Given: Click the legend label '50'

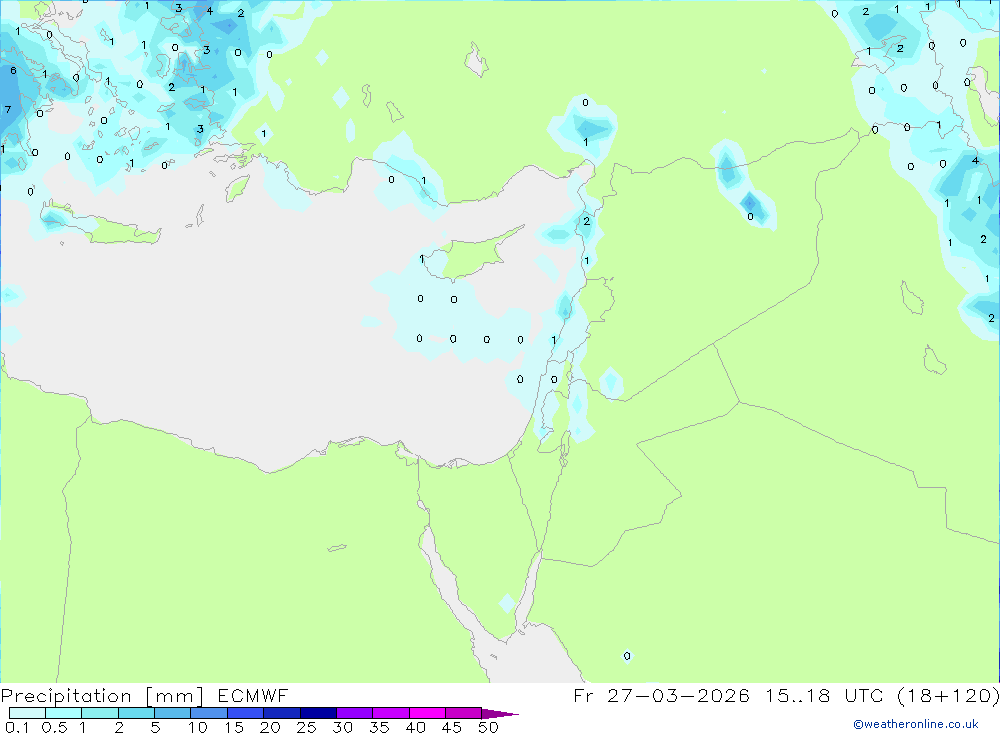Looking at the screenshot, I should (489, 727).
